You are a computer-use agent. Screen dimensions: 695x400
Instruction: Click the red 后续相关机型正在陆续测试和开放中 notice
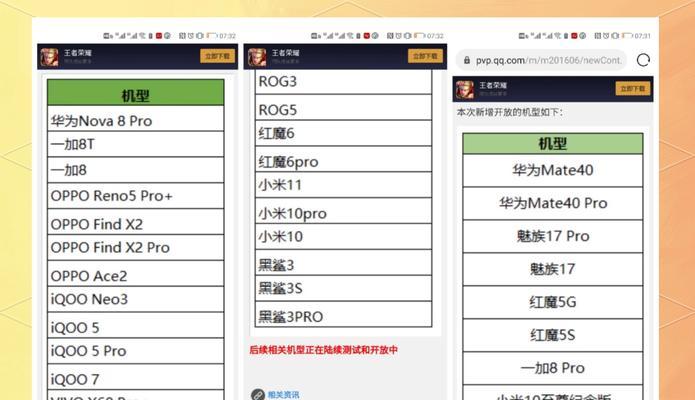tap(324, 350)
